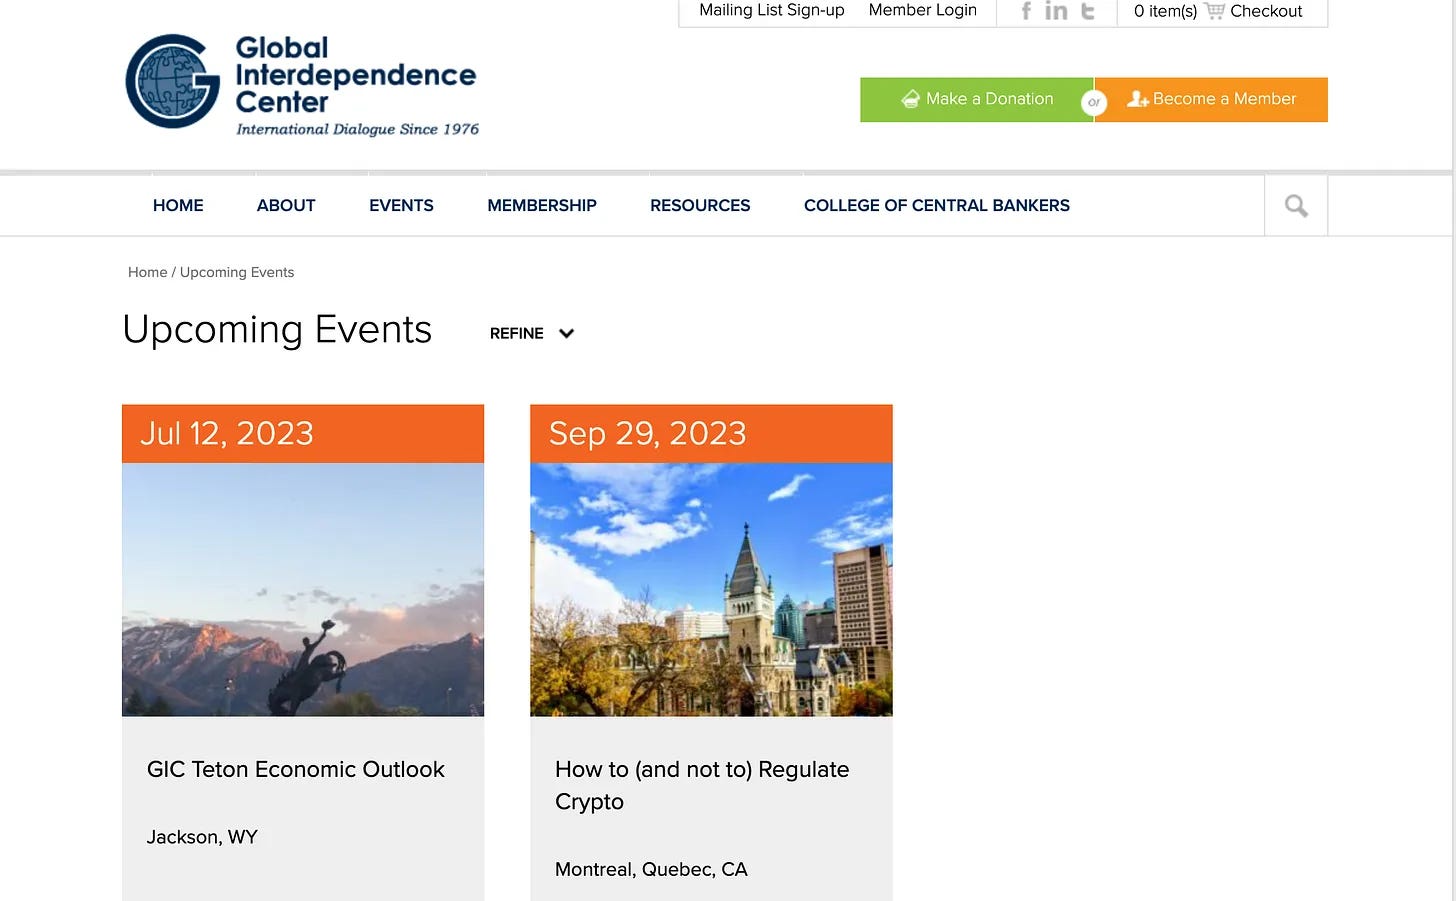
Task: Click International Dialogue Since 1976 tagline
Action: click(x=357, y=129)
